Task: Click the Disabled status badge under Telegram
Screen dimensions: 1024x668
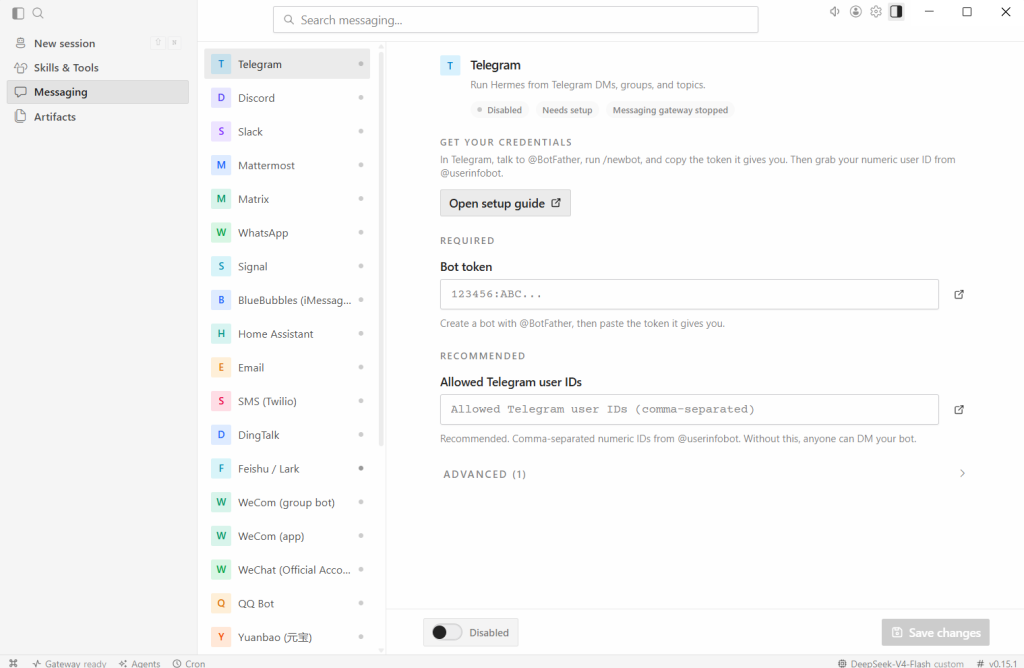Action: 500,110
